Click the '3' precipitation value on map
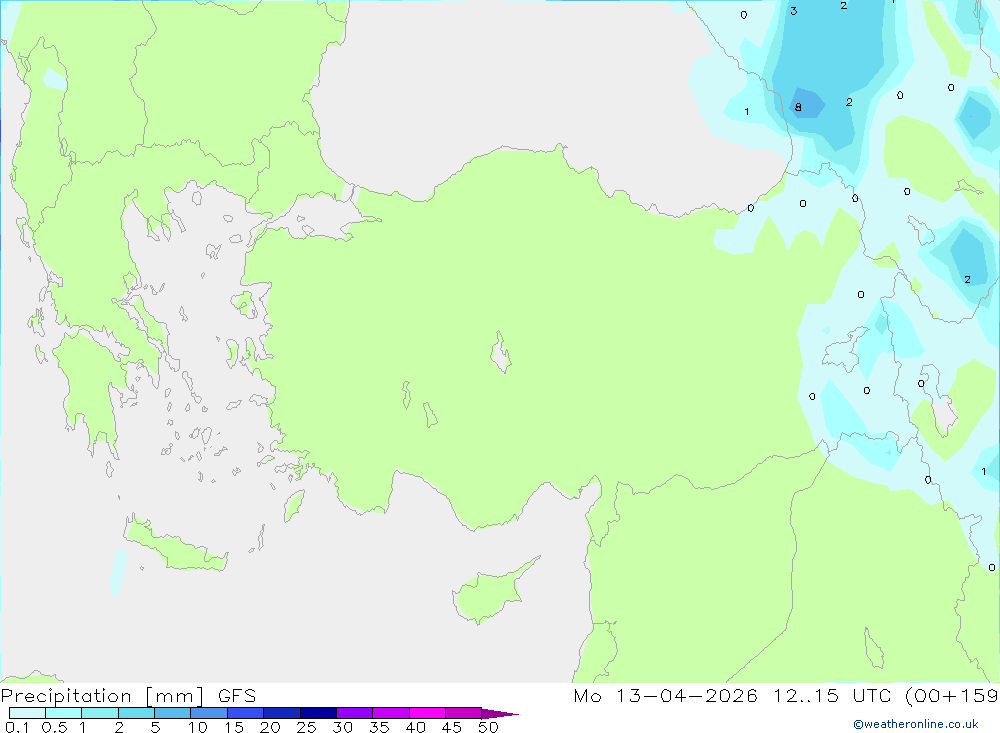 coord(793,11)
